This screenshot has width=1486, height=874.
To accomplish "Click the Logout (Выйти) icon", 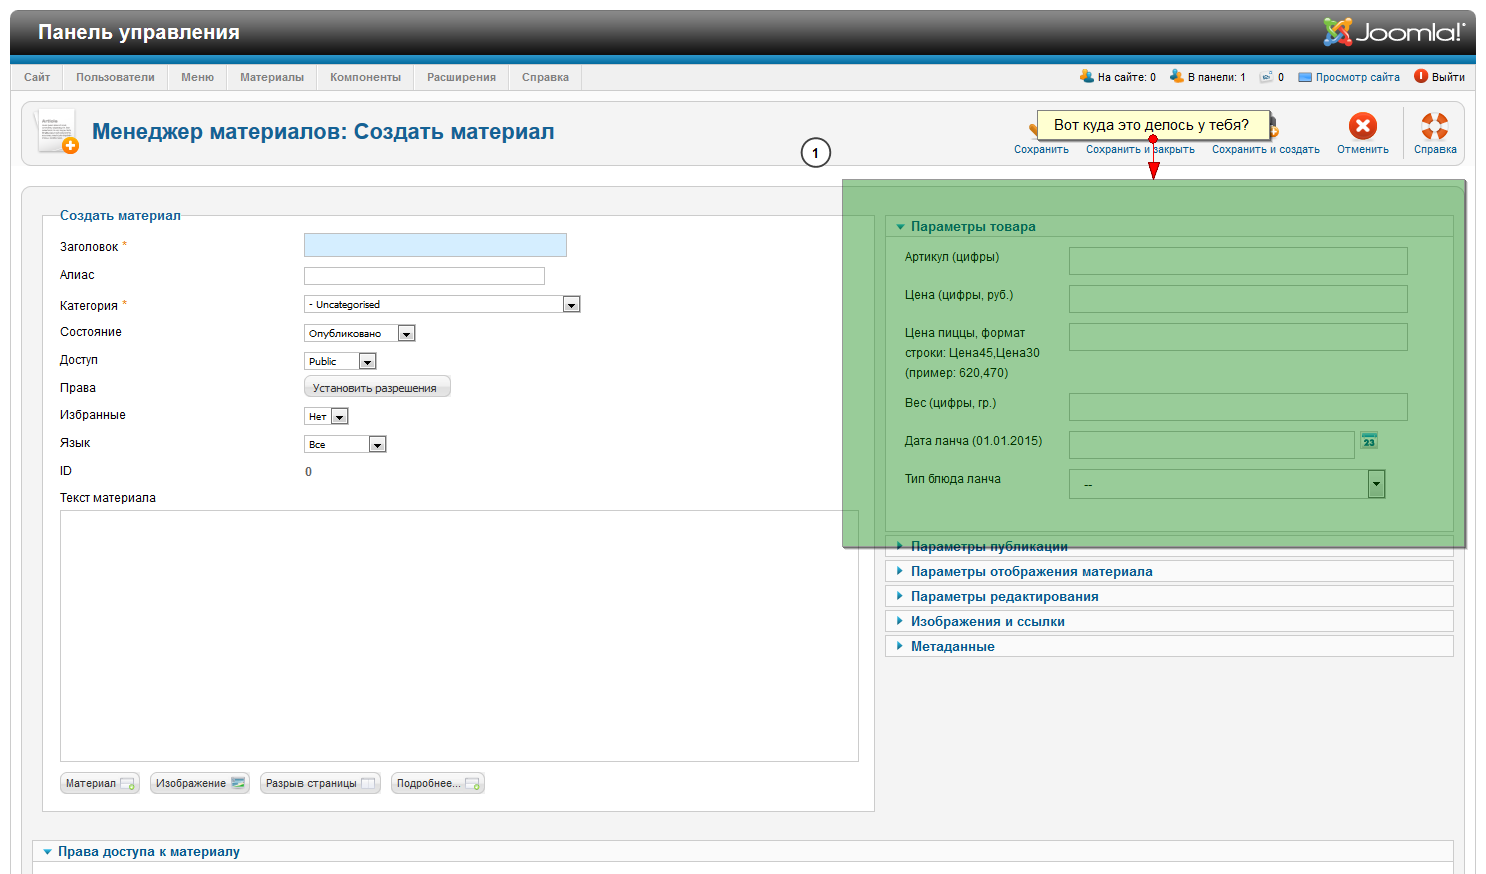I will (1421, 77).
